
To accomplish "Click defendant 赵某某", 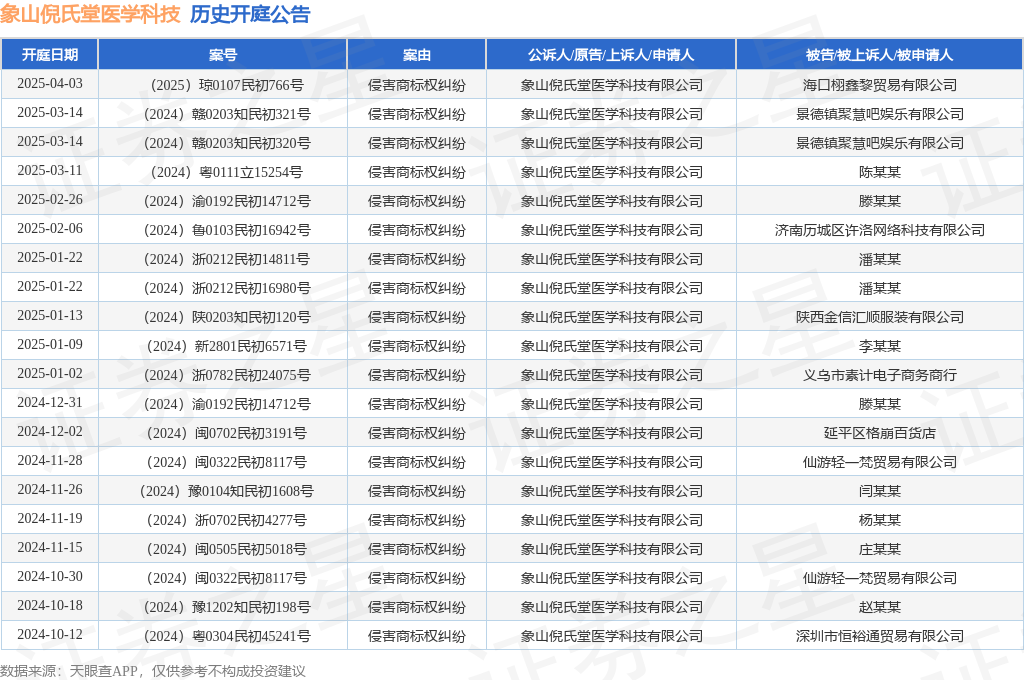I will coord(880,607).
